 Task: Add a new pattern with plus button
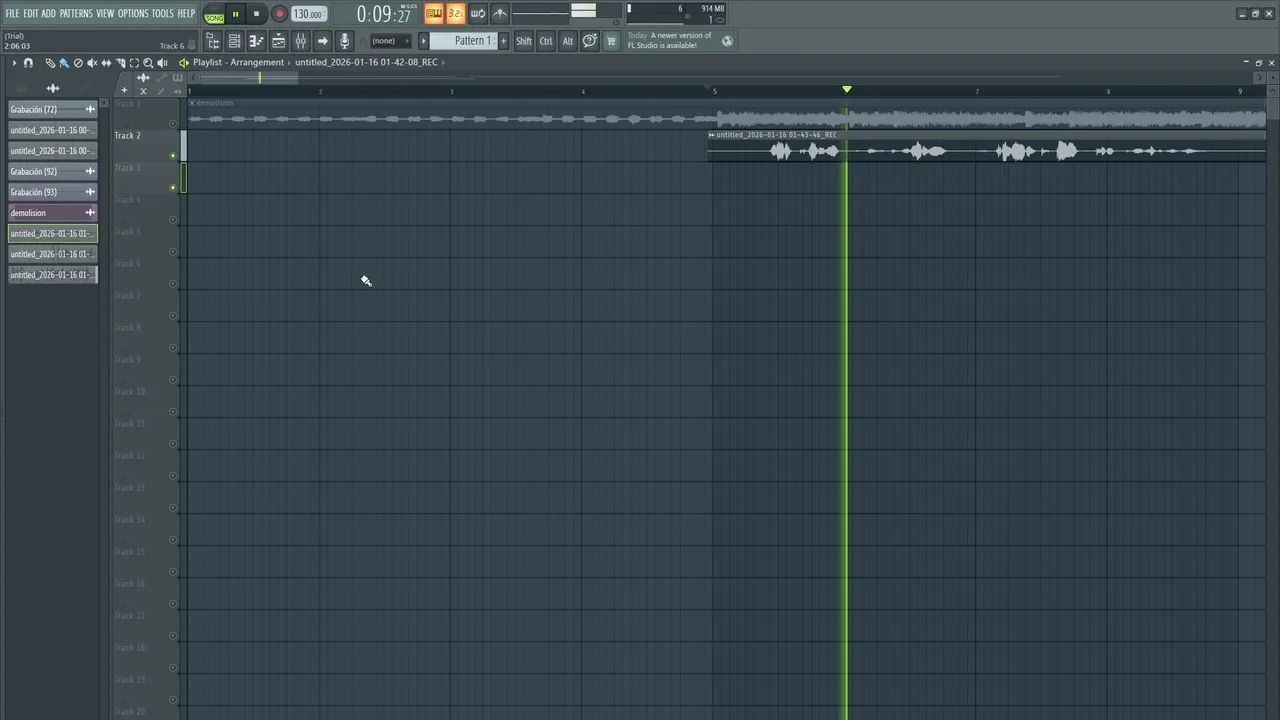click(x=503, y=41)
